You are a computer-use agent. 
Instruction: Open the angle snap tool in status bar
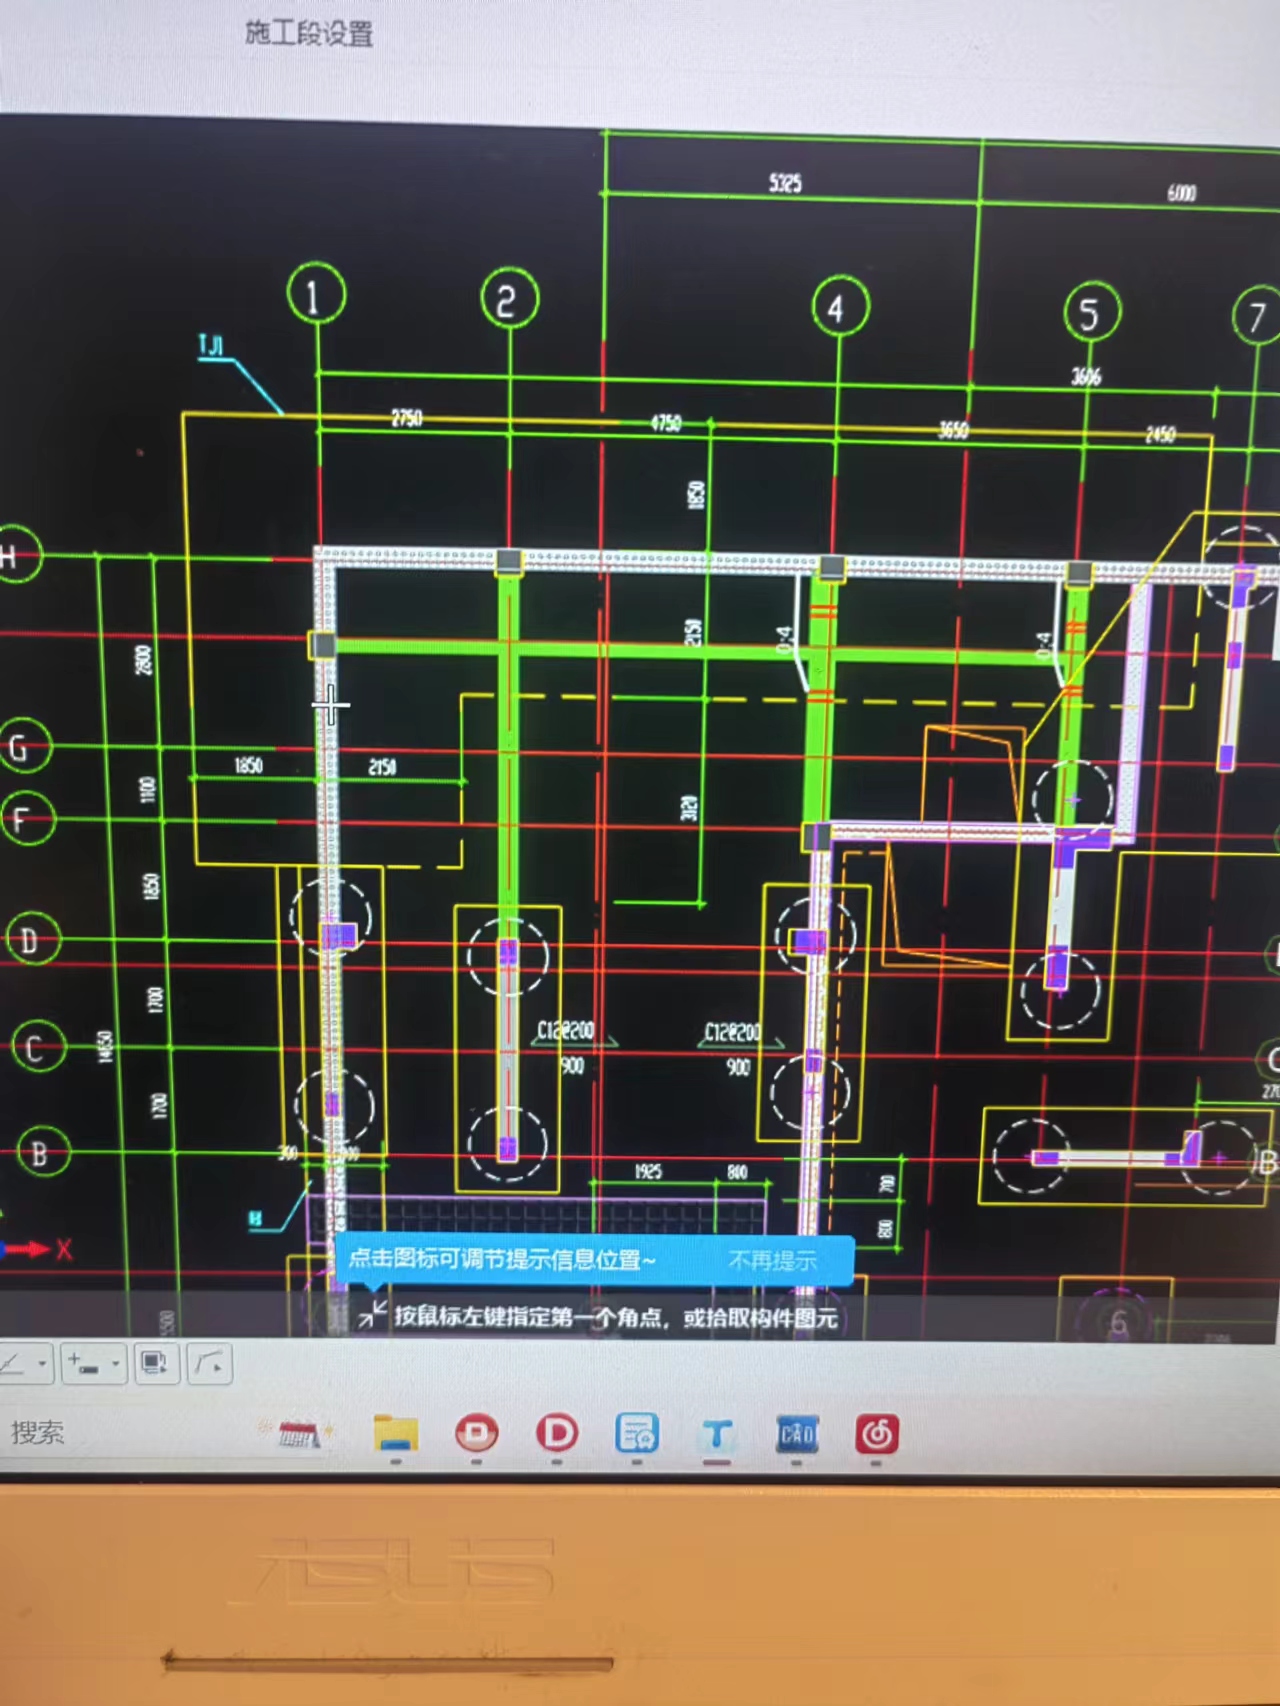tap(14, 1363)
